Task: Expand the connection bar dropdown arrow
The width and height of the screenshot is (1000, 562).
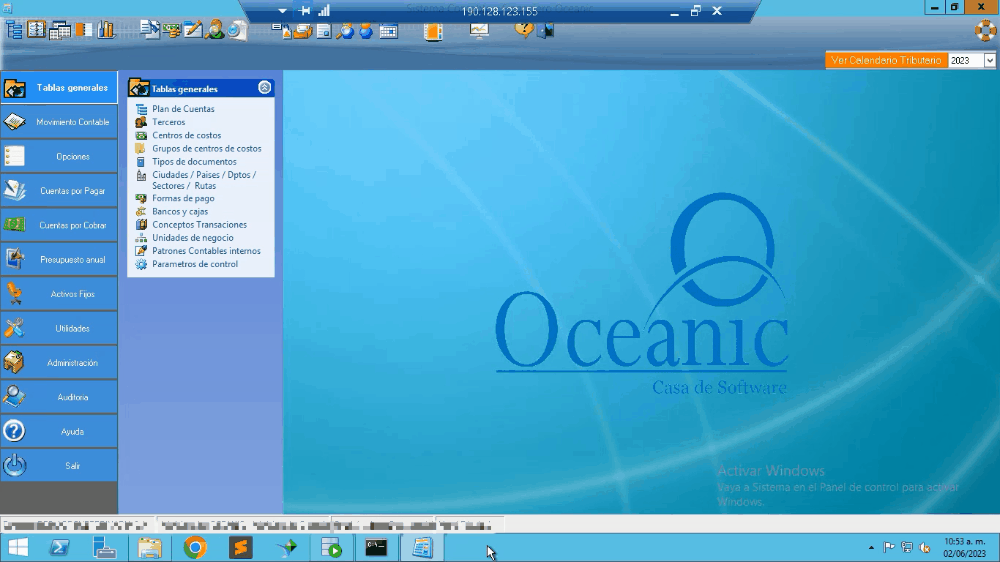Action: point(282,10)
